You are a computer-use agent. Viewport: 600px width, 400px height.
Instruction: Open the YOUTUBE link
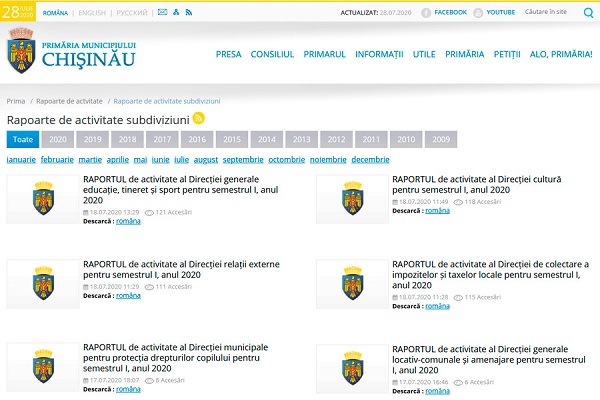[501, 12]
